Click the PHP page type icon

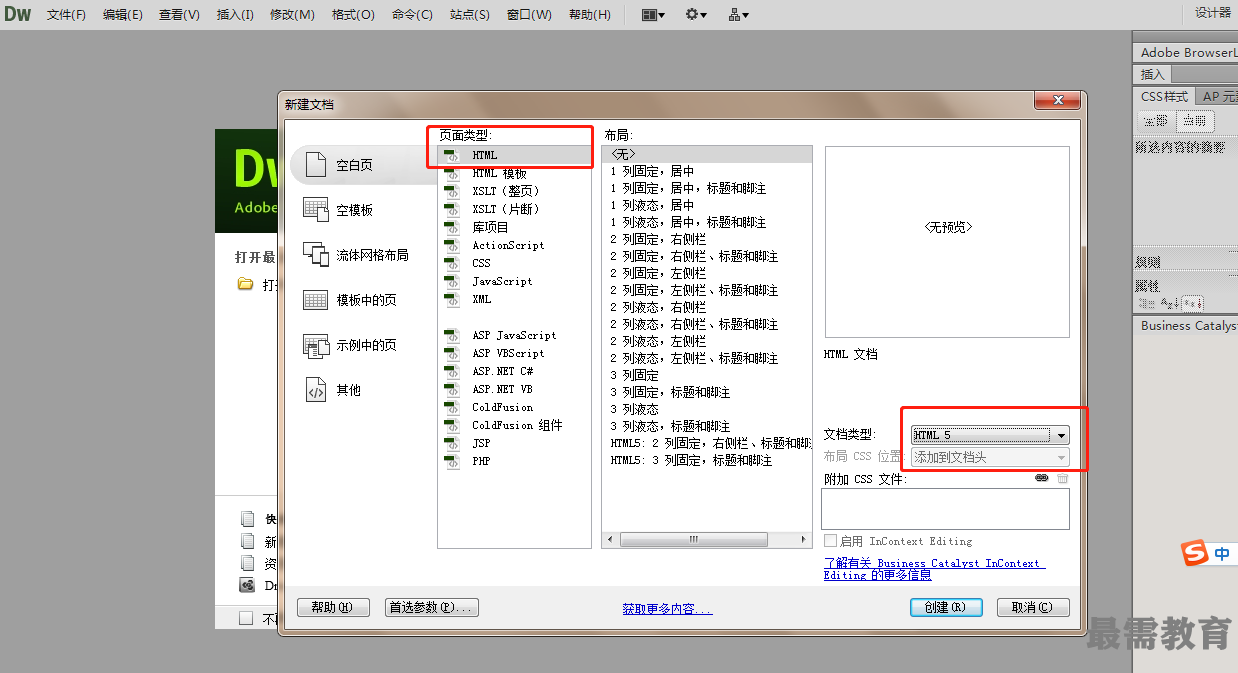(451, 461)
